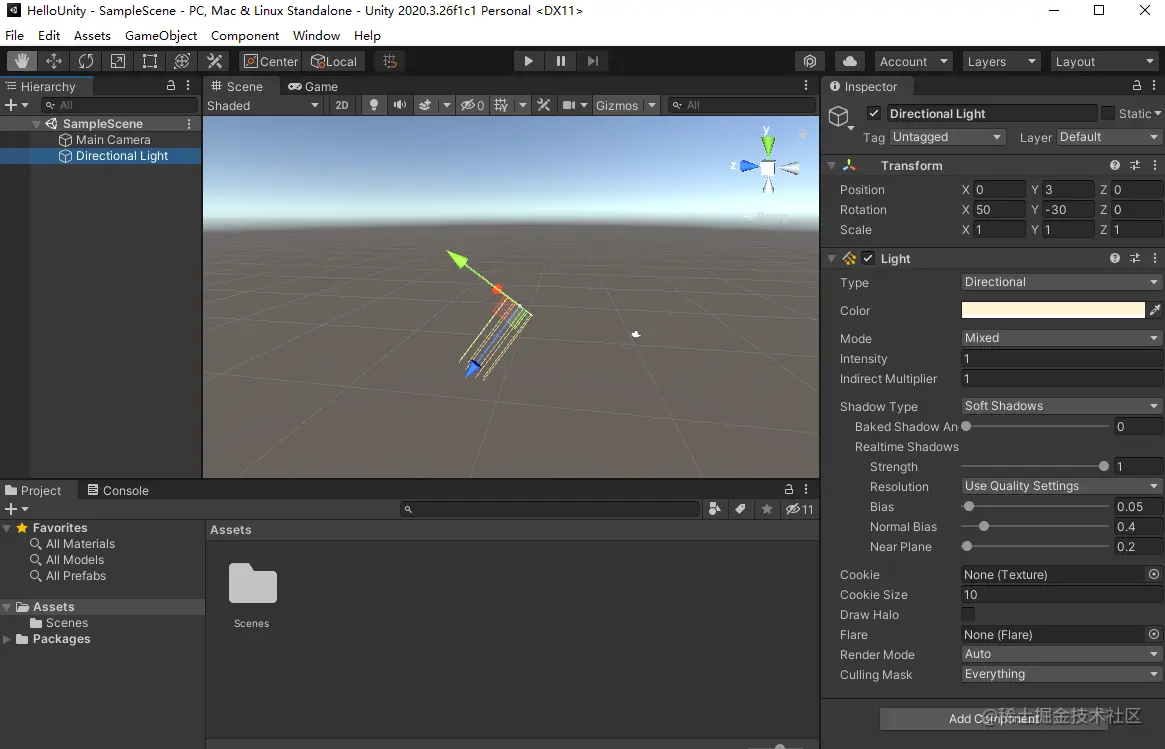
Task: Toggle Local handle rotation button
Action: (x=334, y=61)
